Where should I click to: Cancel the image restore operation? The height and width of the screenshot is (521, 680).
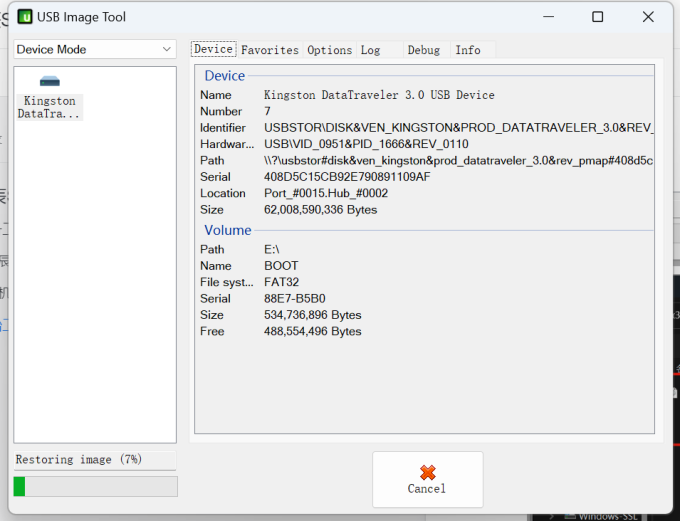427,479
